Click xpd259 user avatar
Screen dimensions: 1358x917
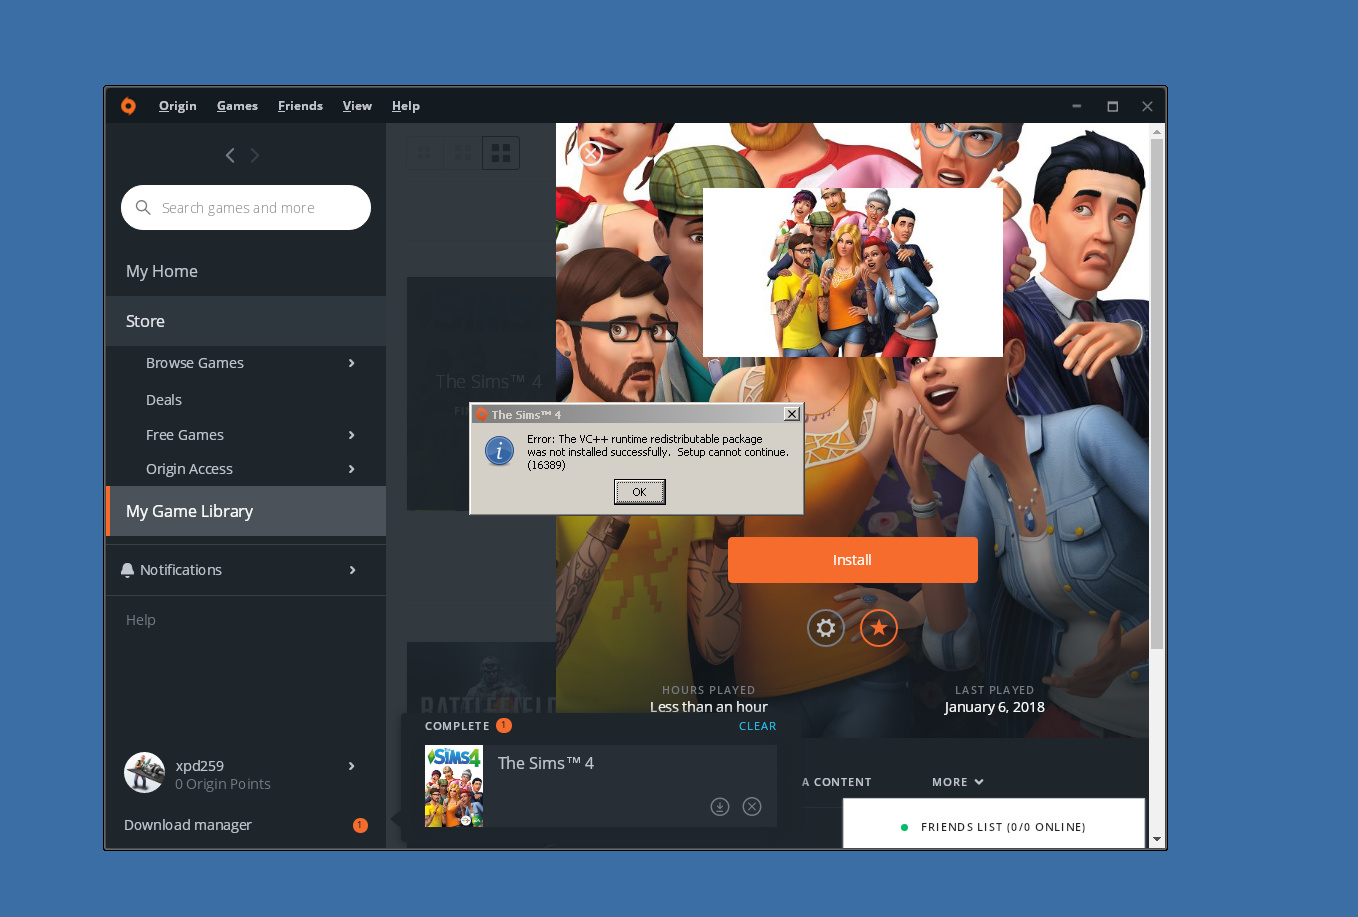[x=144, y=773]
